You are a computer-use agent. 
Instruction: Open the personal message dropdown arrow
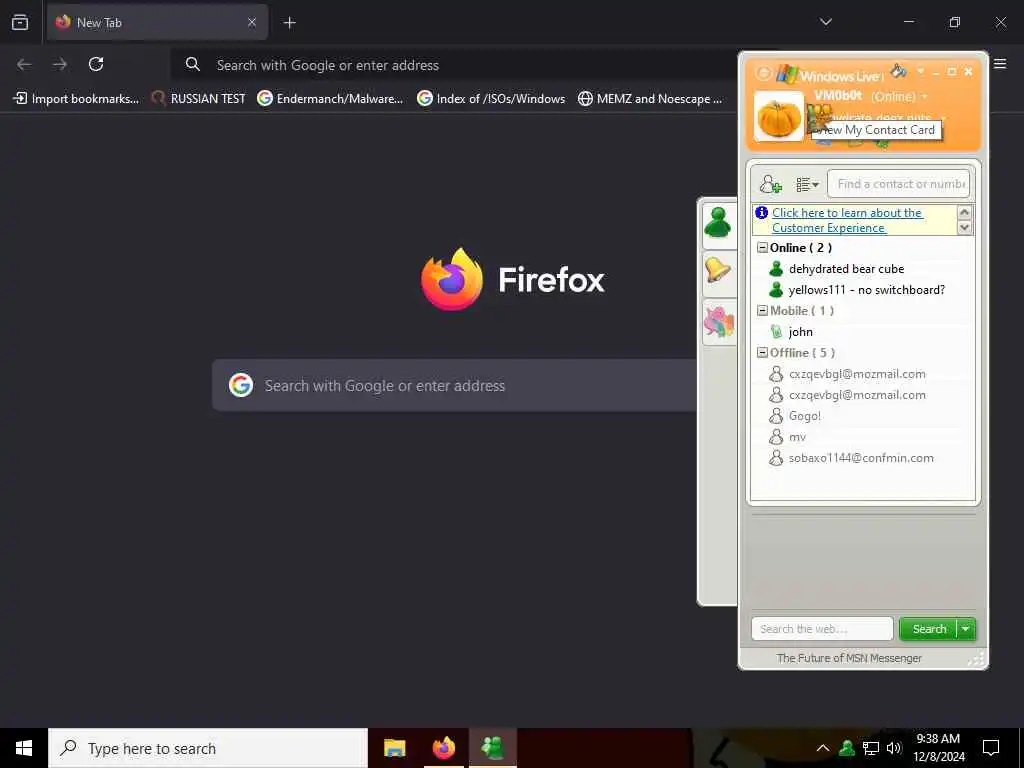pyautogui.click(x=942, y=118)
